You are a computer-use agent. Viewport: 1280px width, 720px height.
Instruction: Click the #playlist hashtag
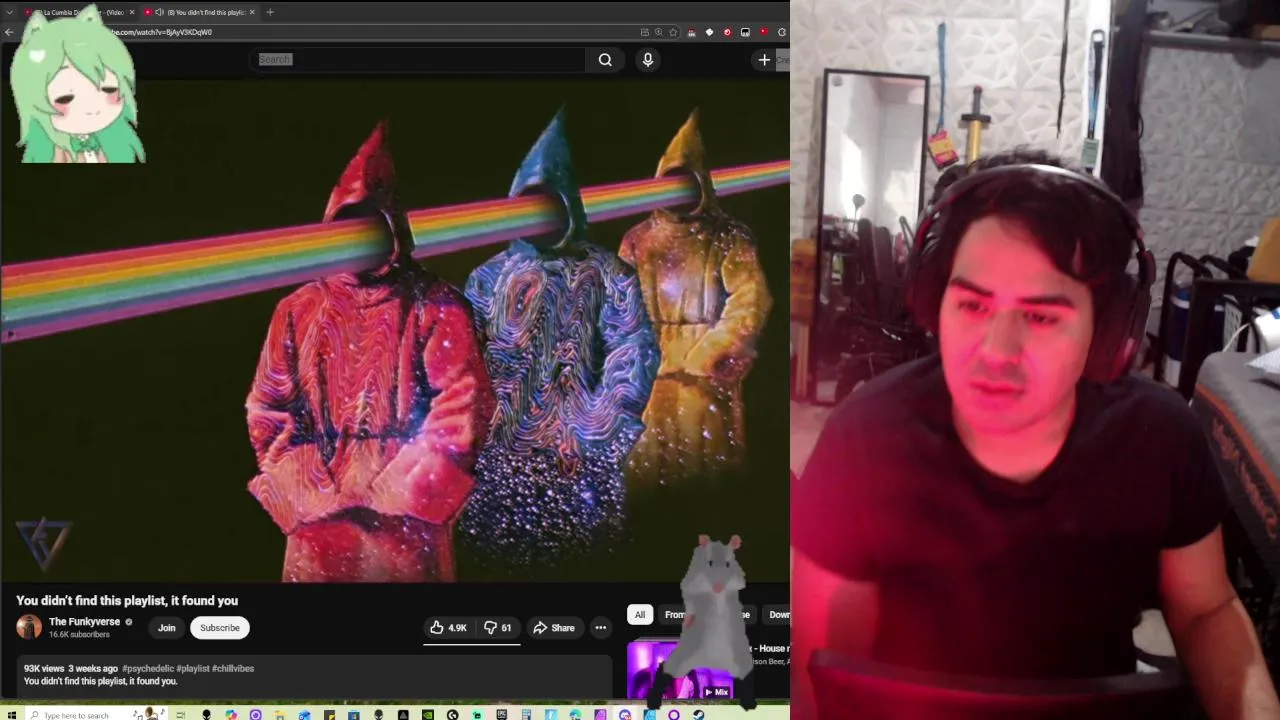193,668
